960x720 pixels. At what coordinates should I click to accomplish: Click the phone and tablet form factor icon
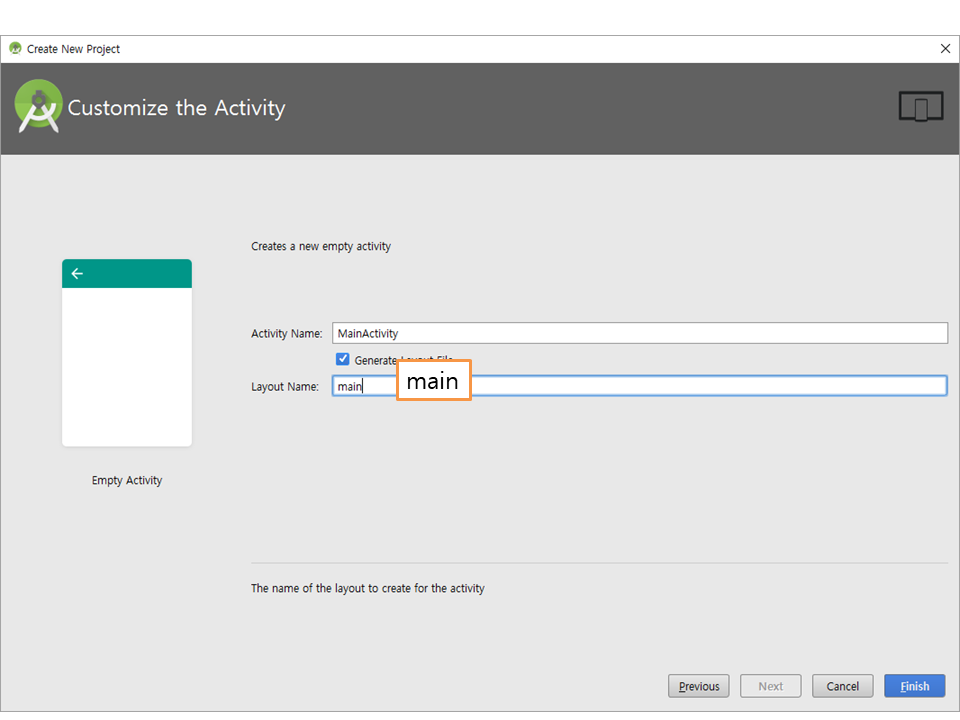click(920, 107)
